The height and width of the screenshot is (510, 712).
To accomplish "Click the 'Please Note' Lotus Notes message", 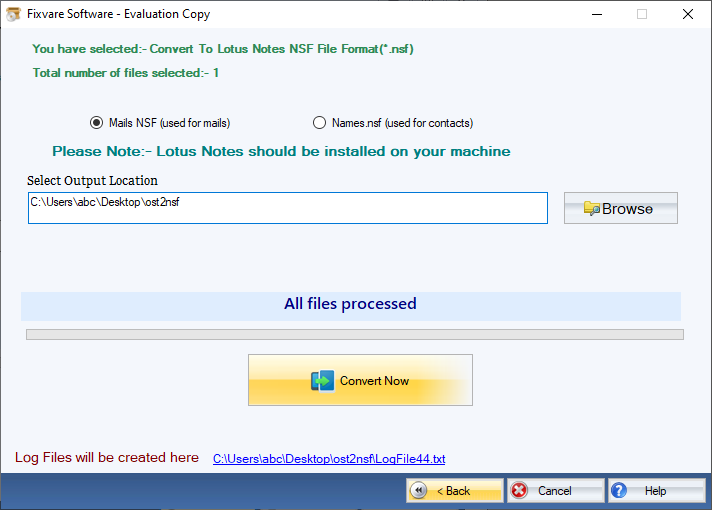I will click(281, 151).
